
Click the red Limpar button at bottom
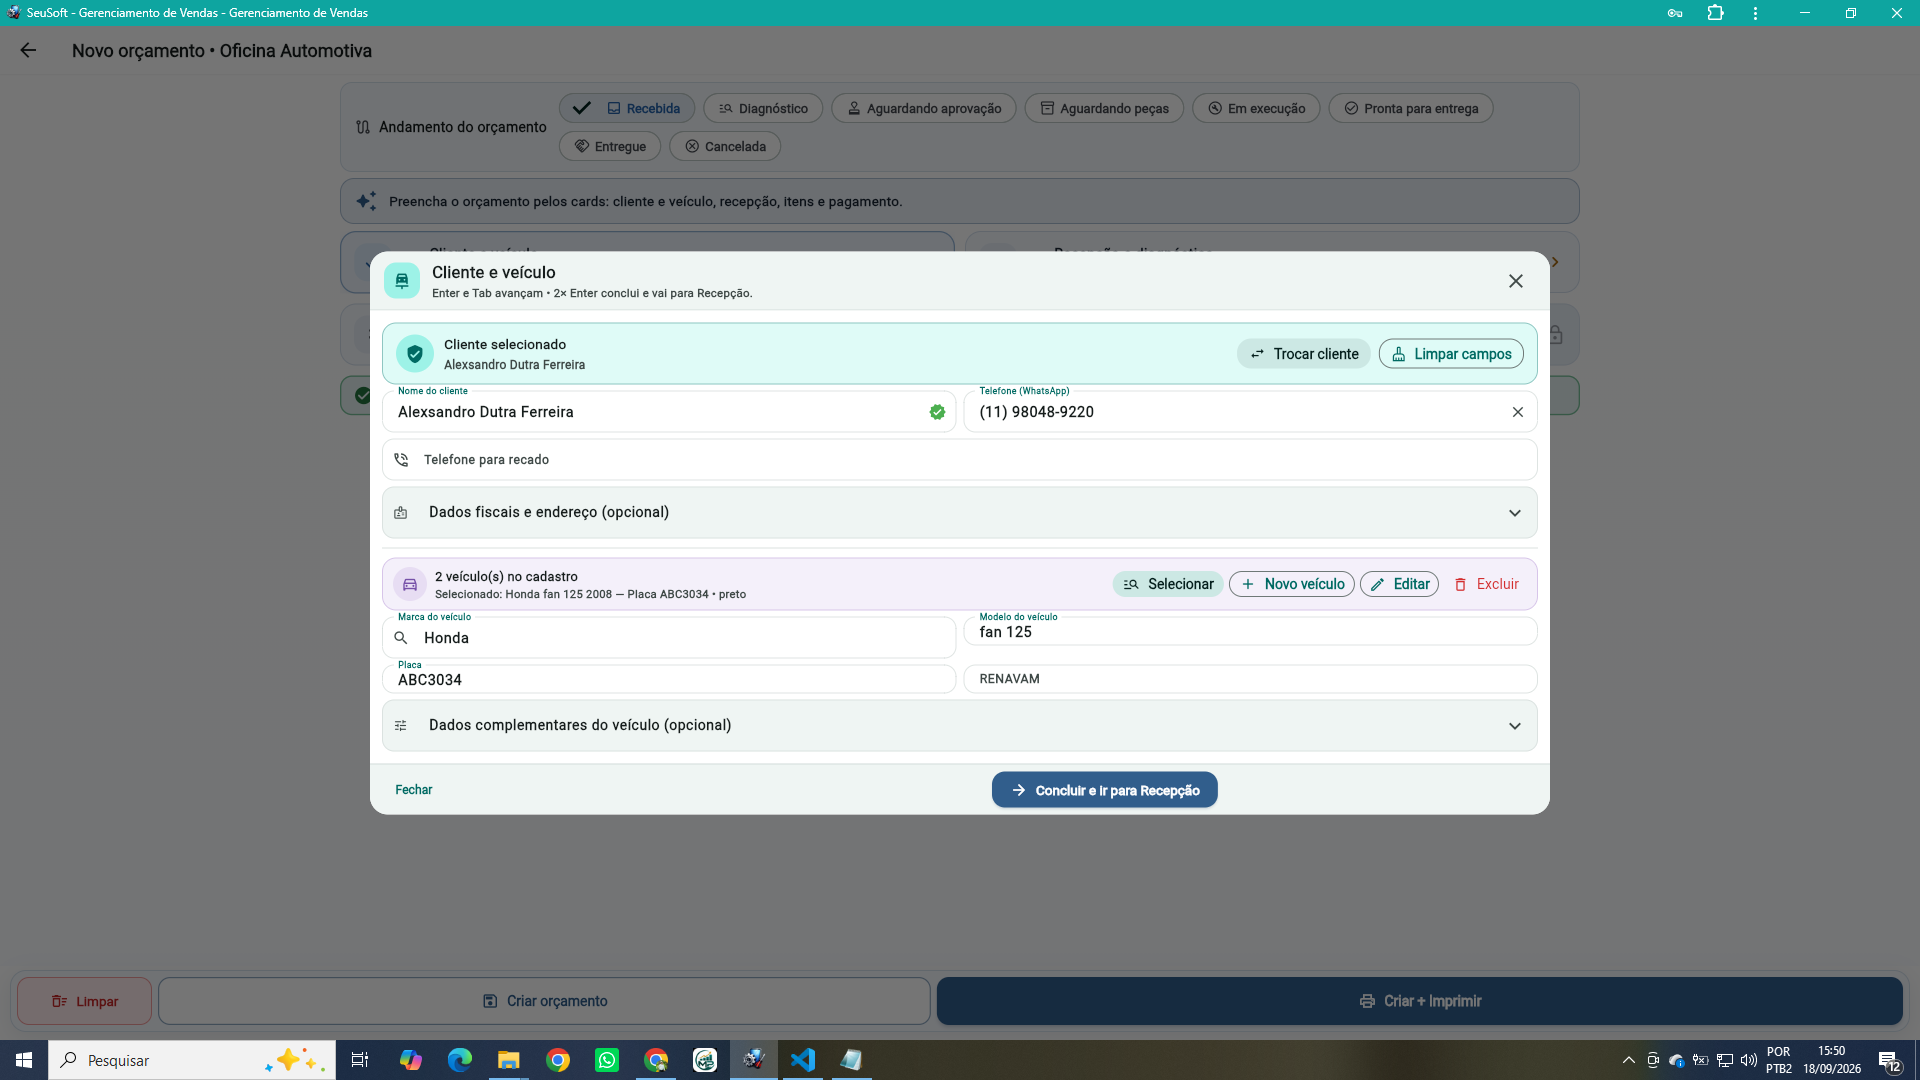point(84,1001)
